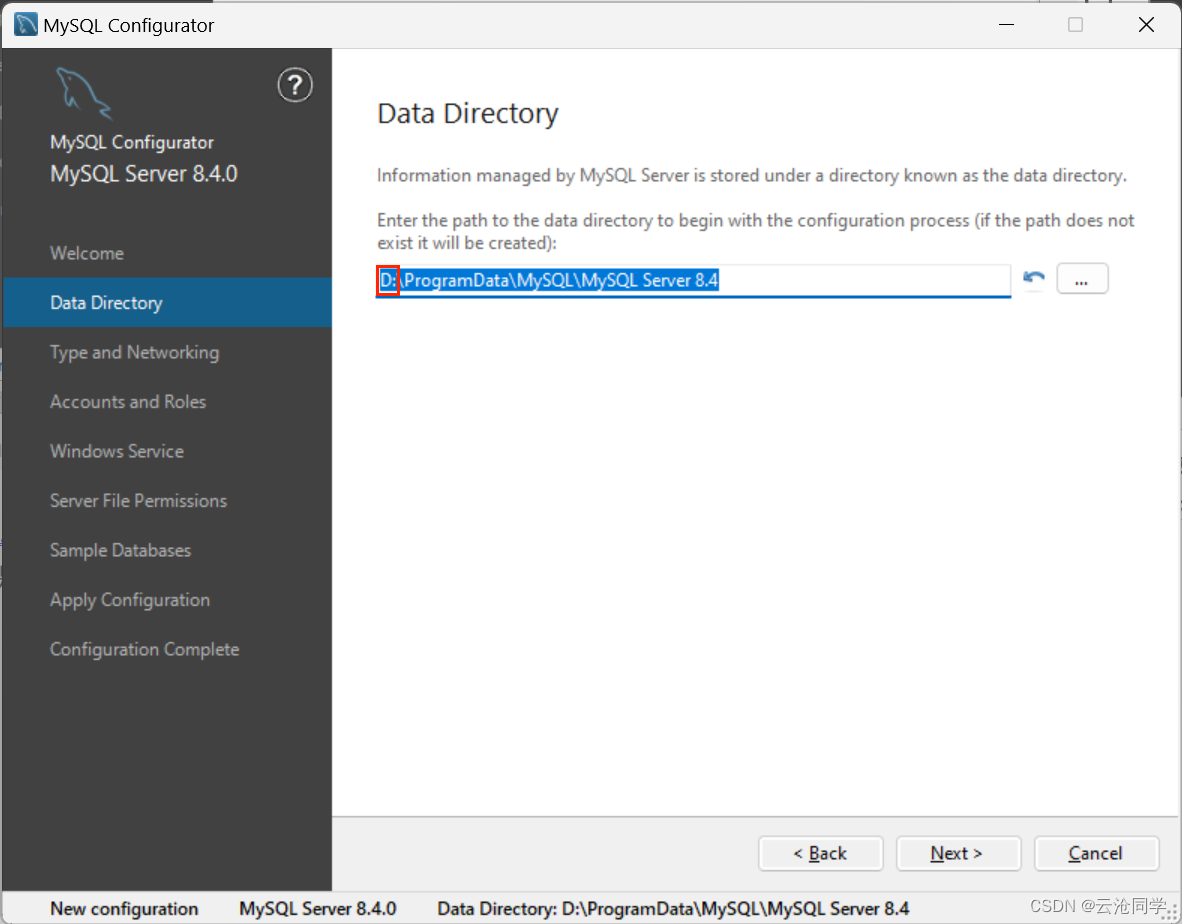Image resolution: width=1182 pixels, height=924 pixels.
Task: Click the revert path undo arrow icon
Action: point(1033,279)
